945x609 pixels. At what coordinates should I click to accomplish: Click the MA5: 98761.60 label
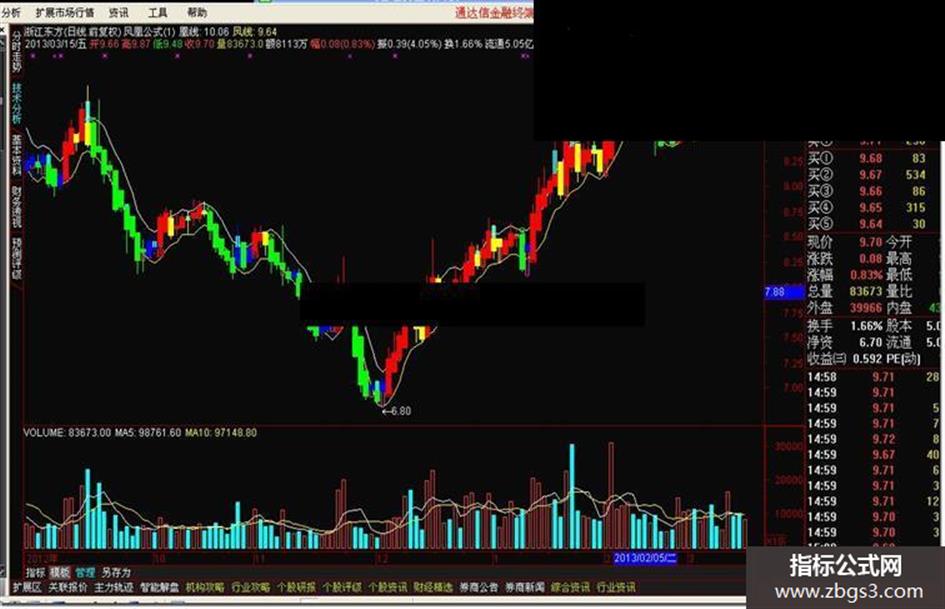tap(148, 433)
